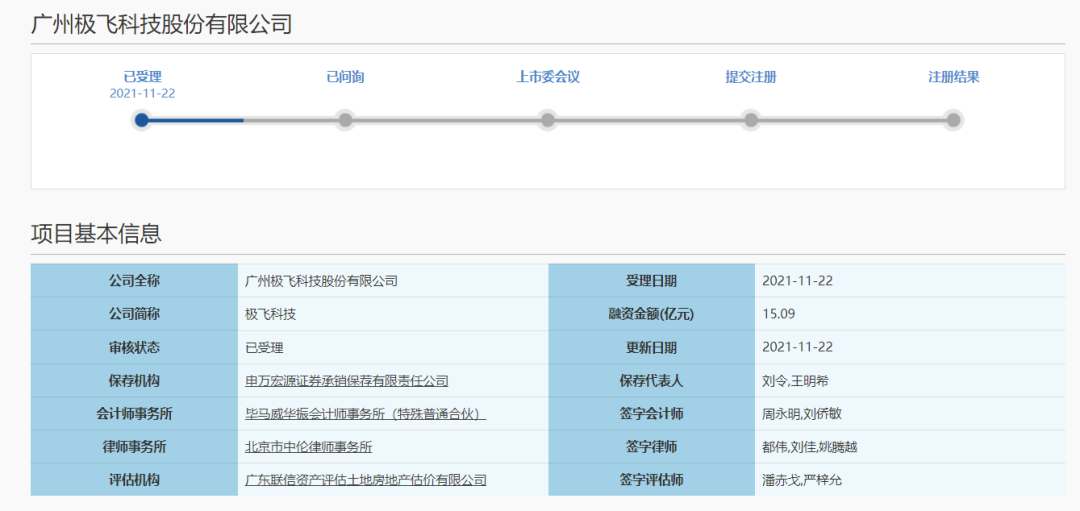1080x511 pixels.
Task: Click the 上市委会议 progress step dot
Action: pos(548,120)
